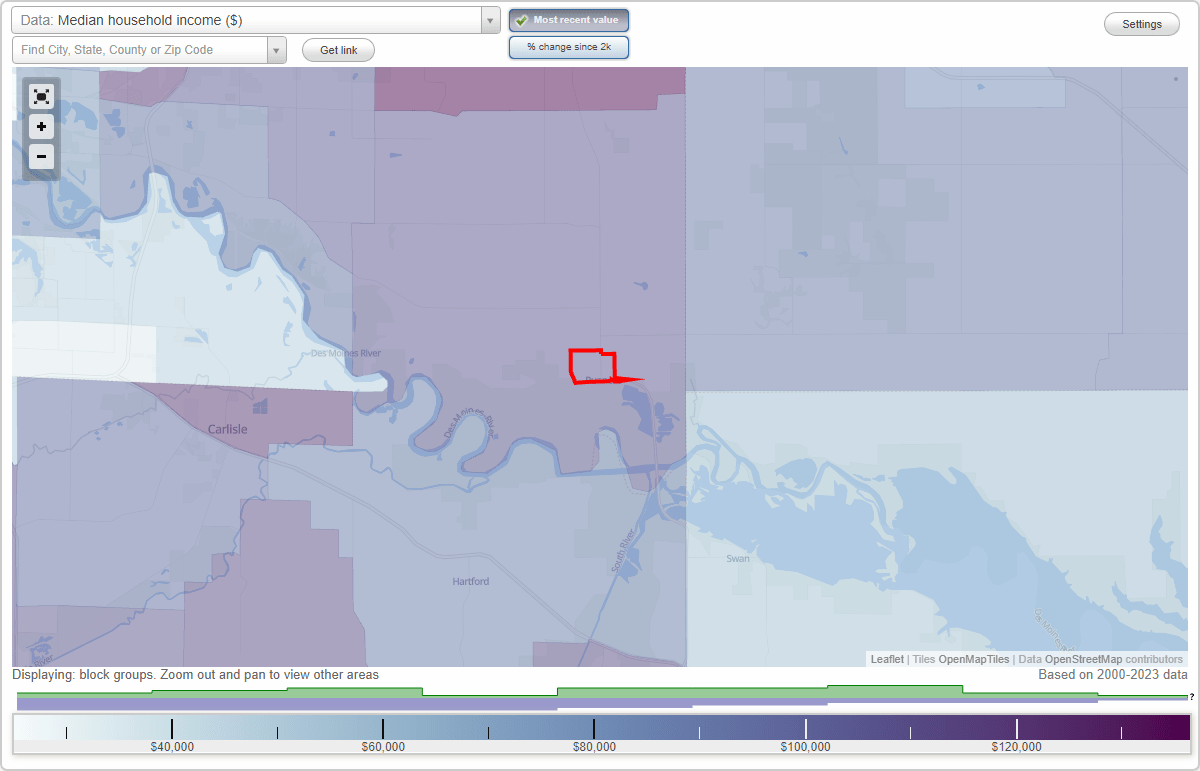Viewport: 1200px width, 771px height.
Task: Zoom out using the minus map control
Action: (x=41, y=157)
